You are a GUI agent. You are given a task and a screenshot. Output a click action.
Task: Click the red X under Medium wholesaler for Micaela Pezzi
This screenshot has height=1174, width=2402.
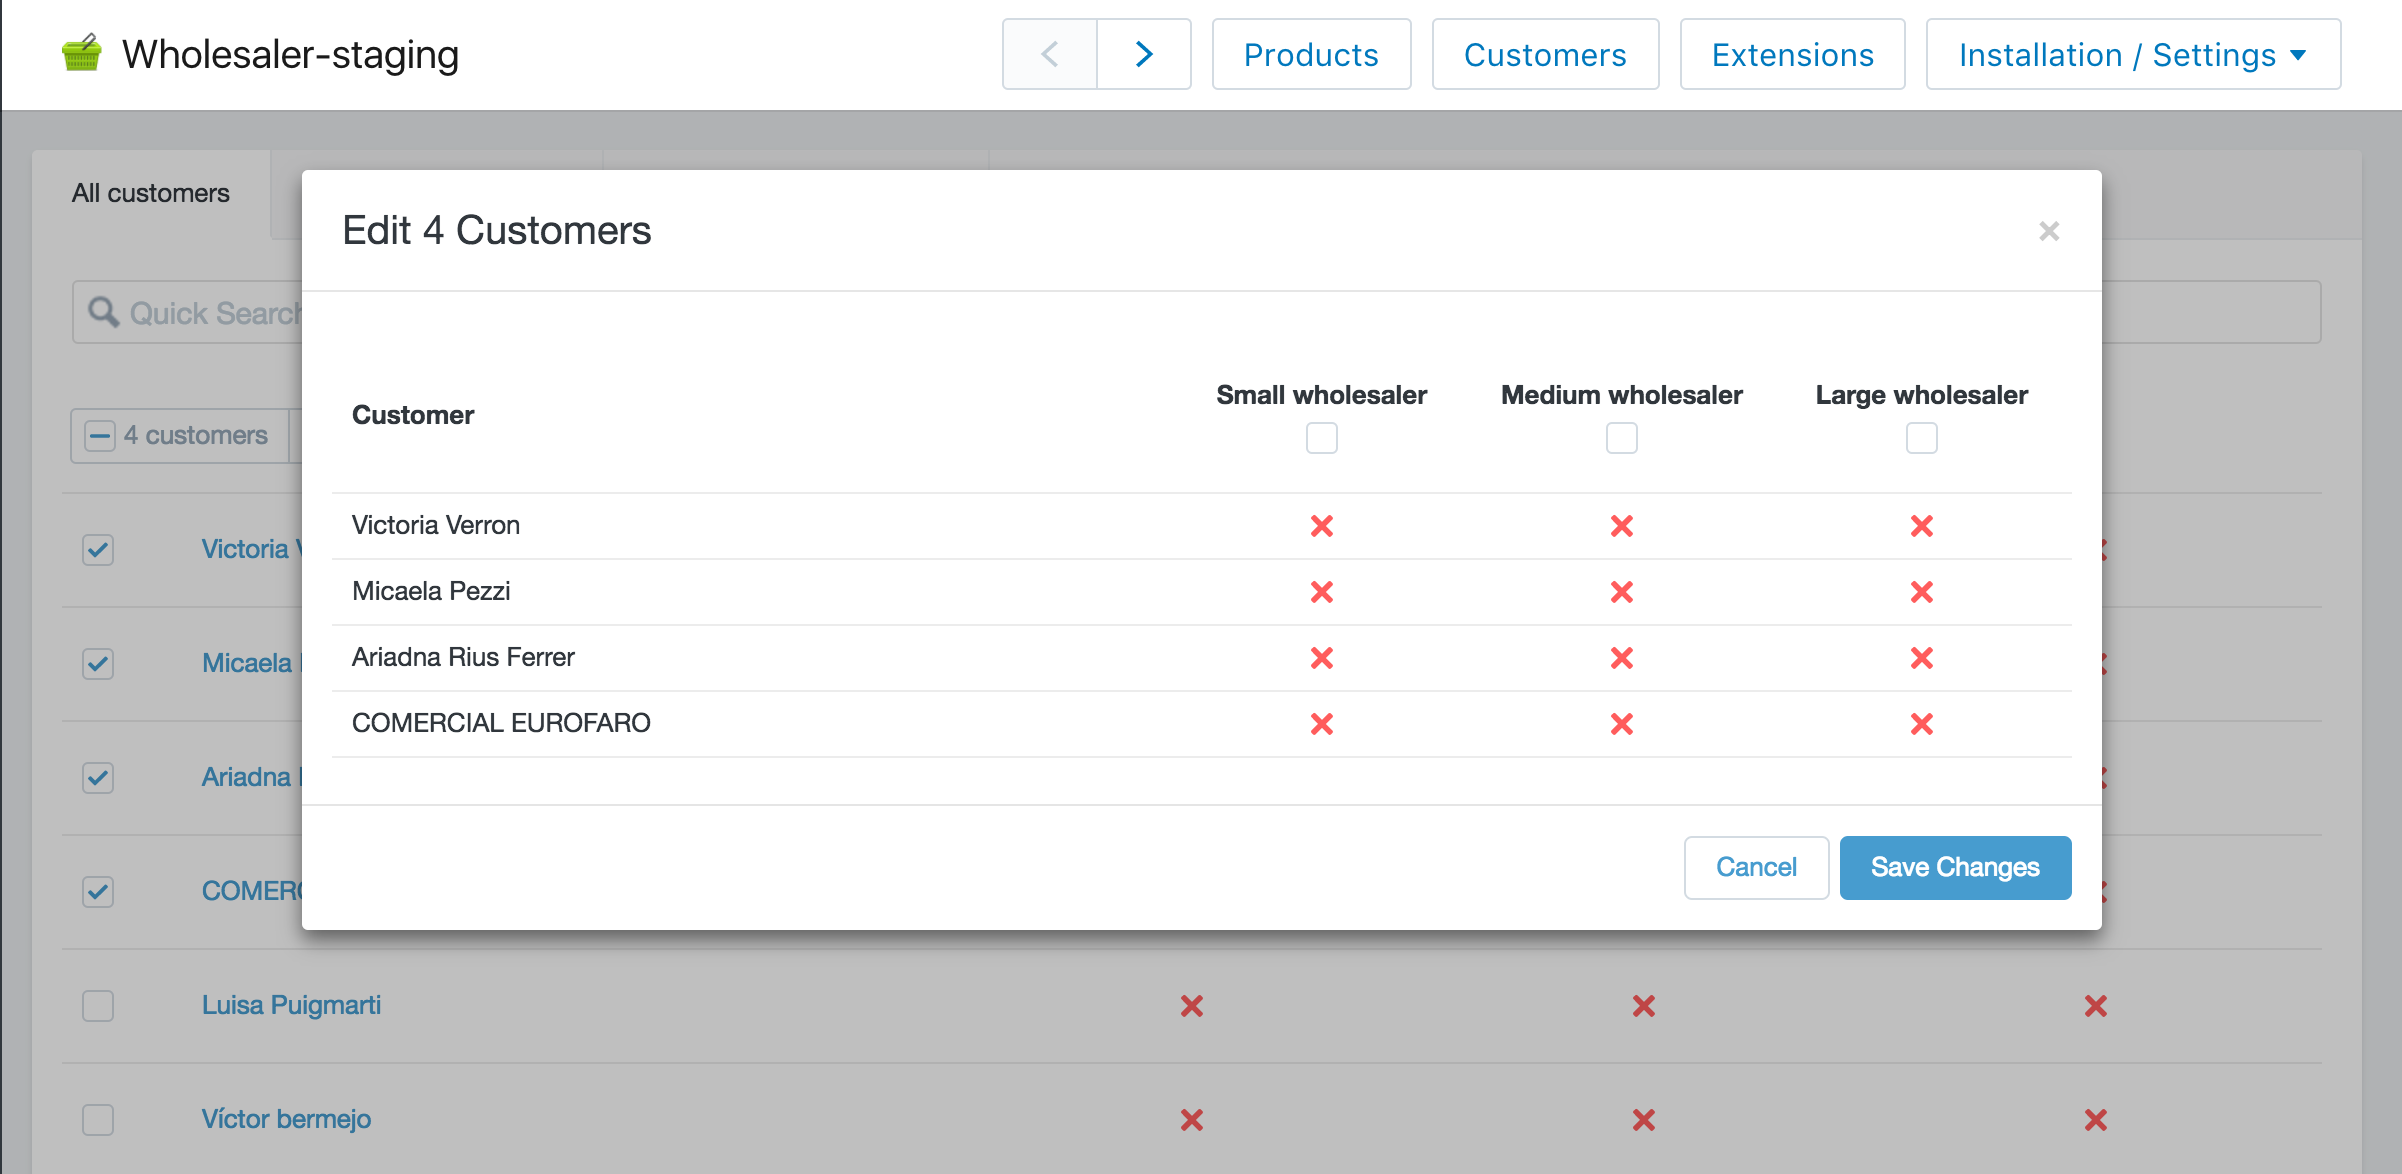(x=1621, y=591)
